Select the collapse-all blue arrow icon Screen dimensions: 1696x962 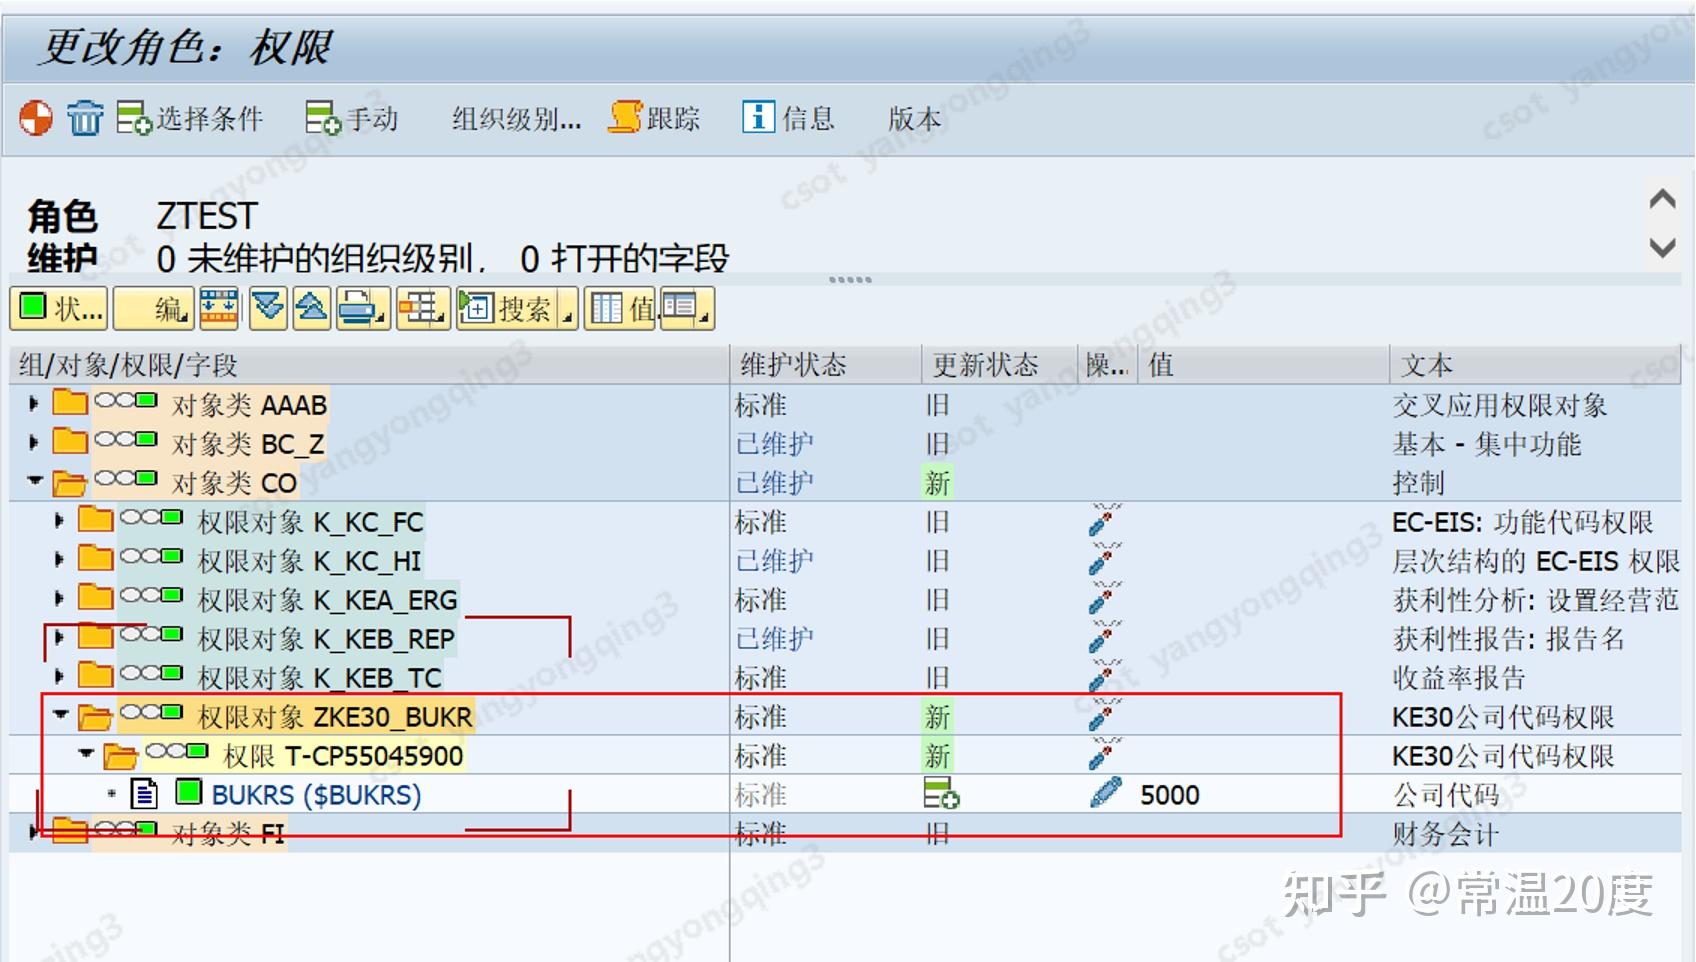(311, 308)
